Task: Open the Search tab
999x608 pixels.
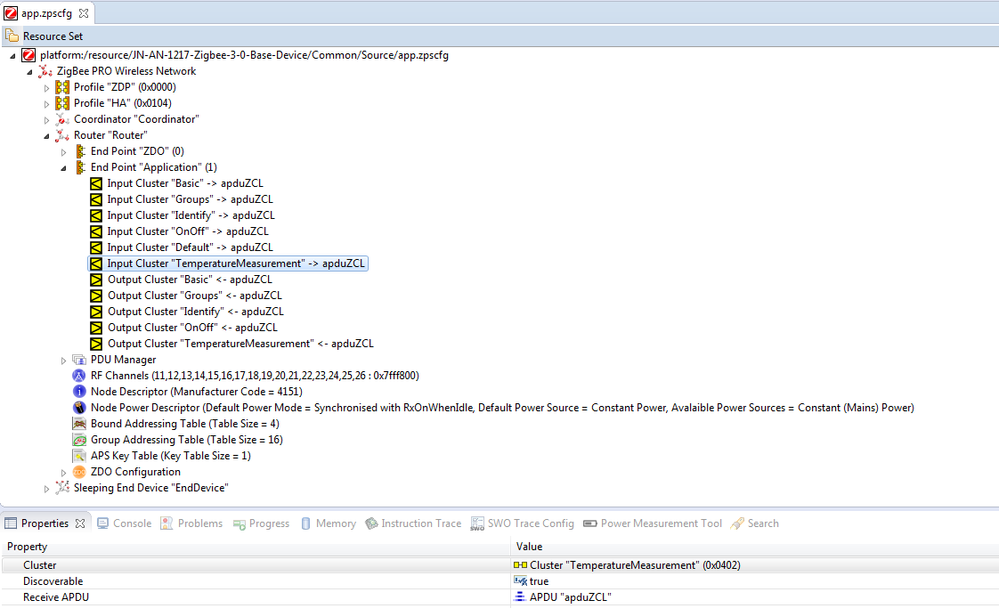Action: [x=755, y=523]
